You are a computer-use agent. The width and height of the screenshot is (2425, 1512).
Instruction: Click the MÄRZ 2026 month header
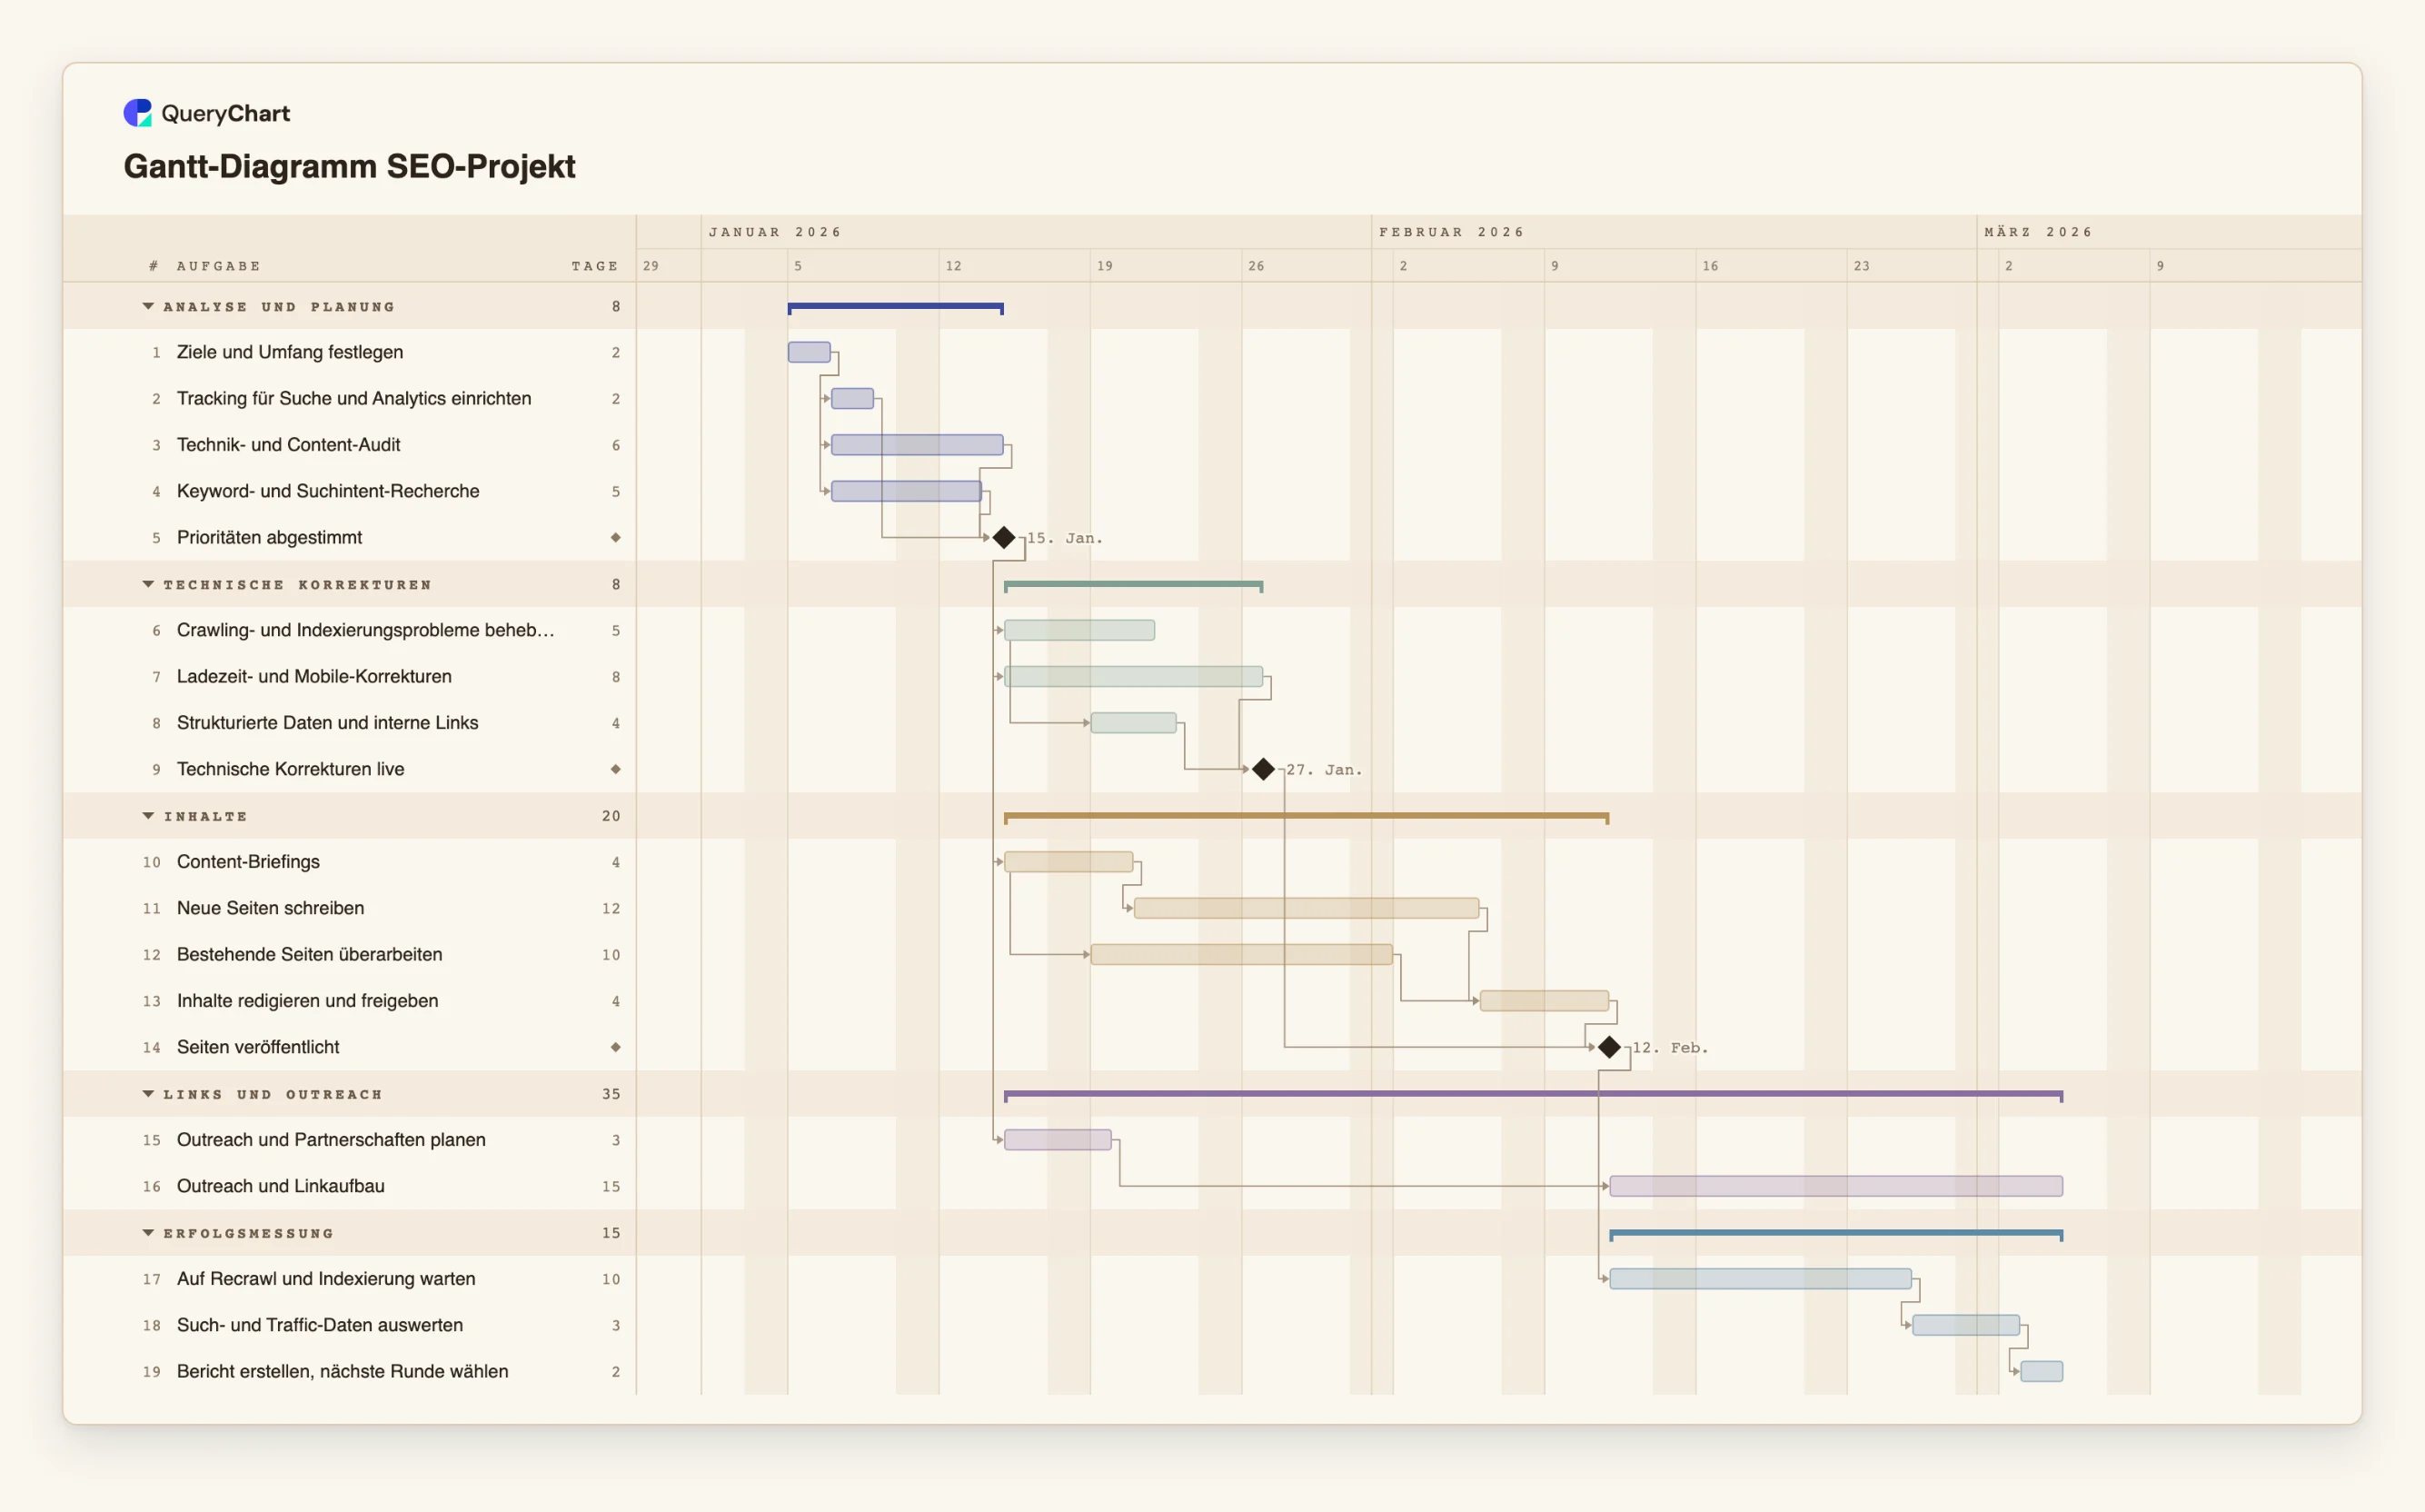(x=2038, y=232)
